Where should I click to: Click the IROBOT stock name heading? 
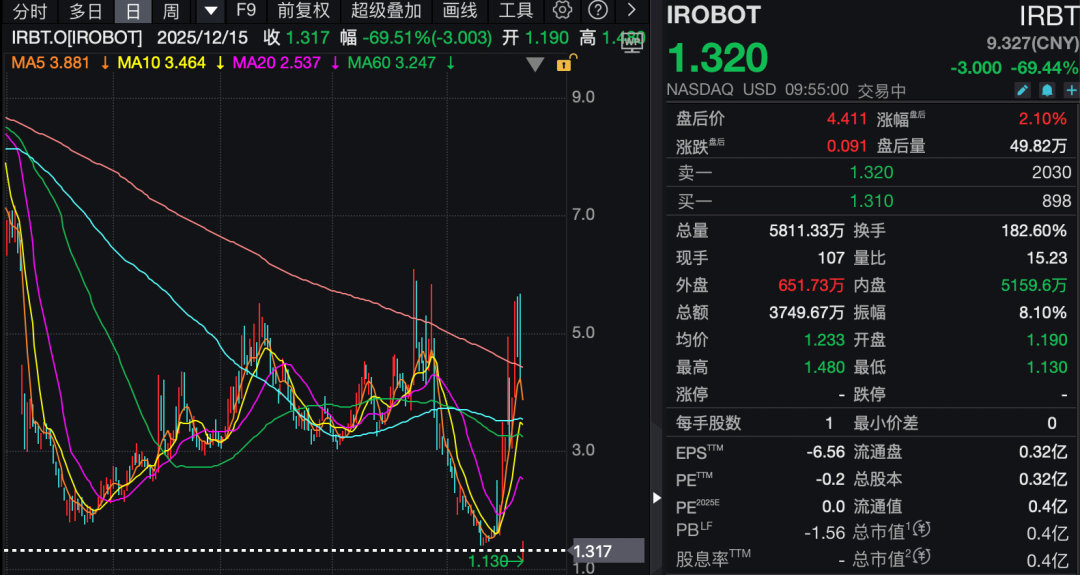tap(714, 15)
